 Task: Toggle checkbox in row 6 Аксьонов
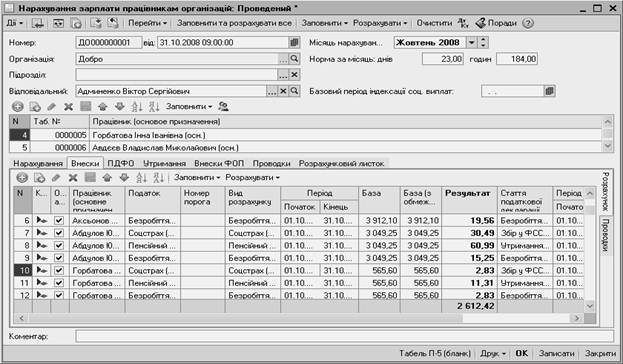59,220
